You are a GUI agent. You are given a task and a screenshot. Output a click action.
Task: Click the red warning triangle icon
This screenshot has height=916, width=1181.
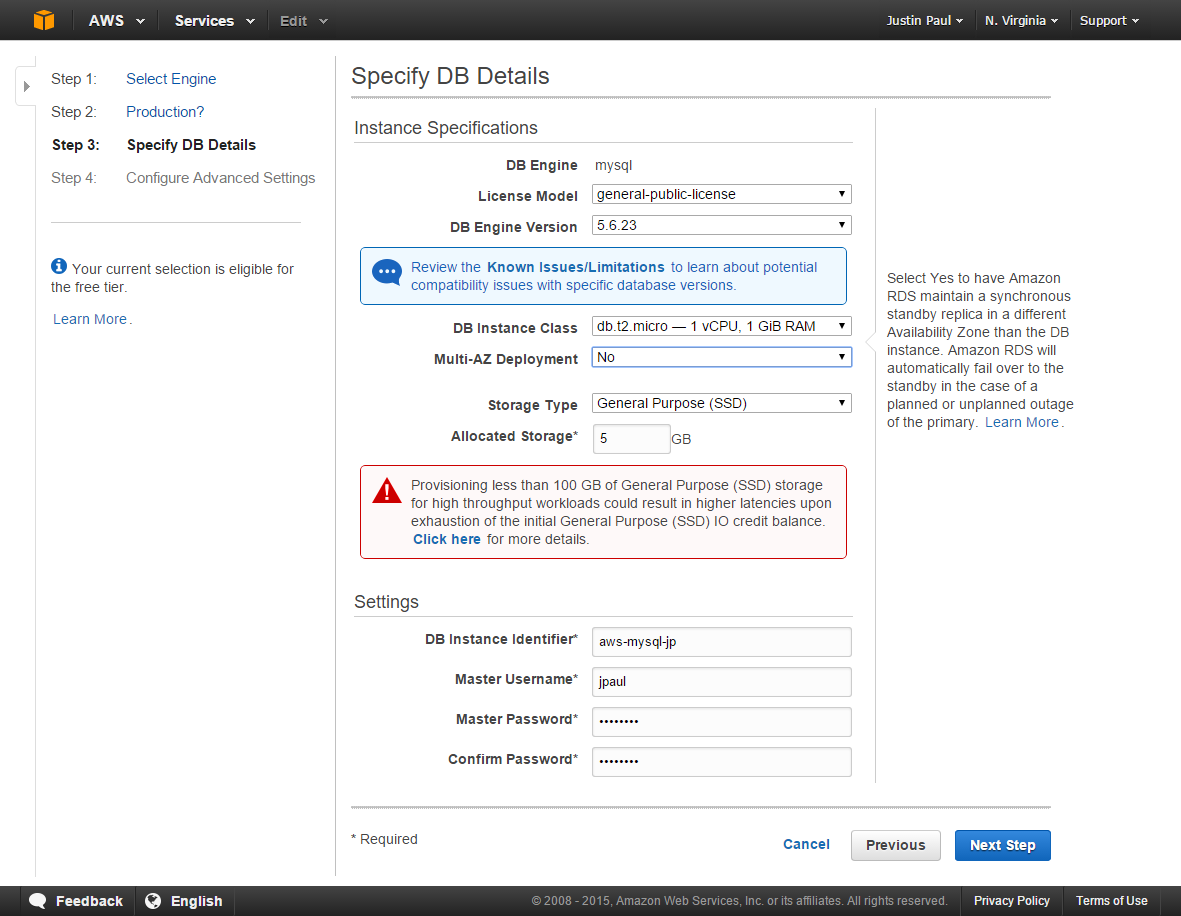pos(387,490)
